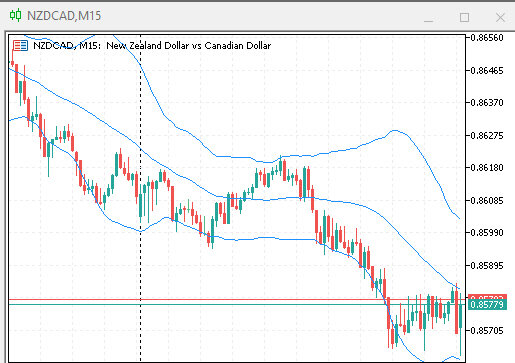Close the NZDCAD,M15 chart window

tap(500, 17)
